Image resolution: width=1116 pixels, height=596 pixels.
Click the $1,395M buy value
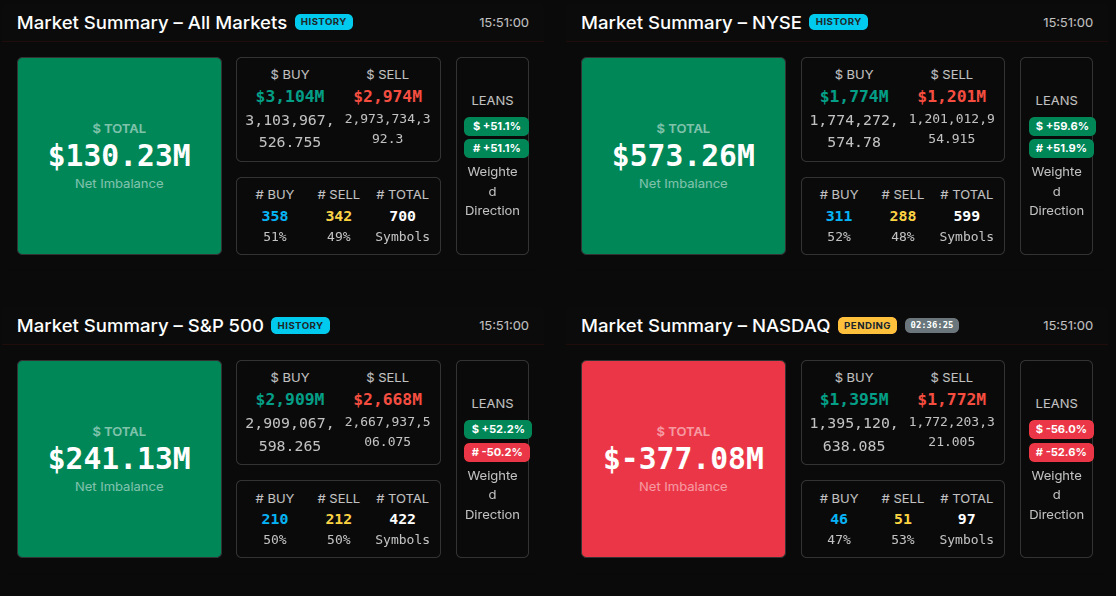(x=854, y=400)
